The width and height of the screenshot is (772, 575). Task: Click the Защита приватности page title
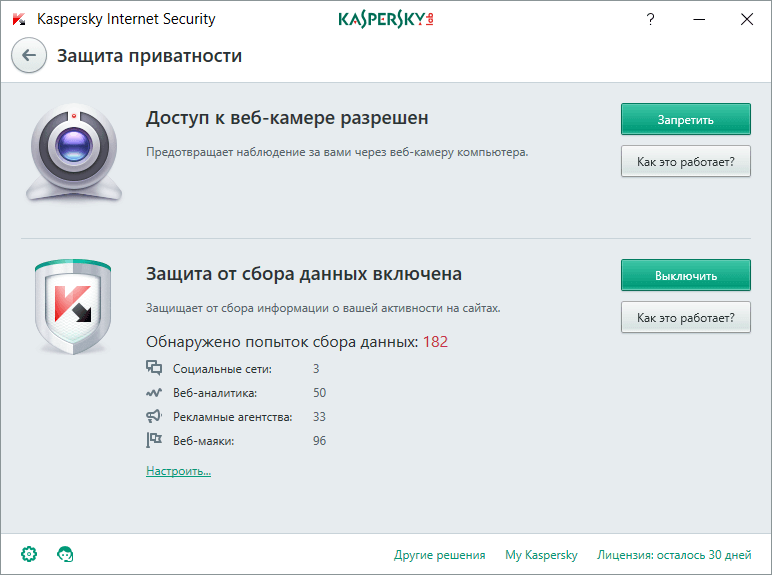(149, 56)
